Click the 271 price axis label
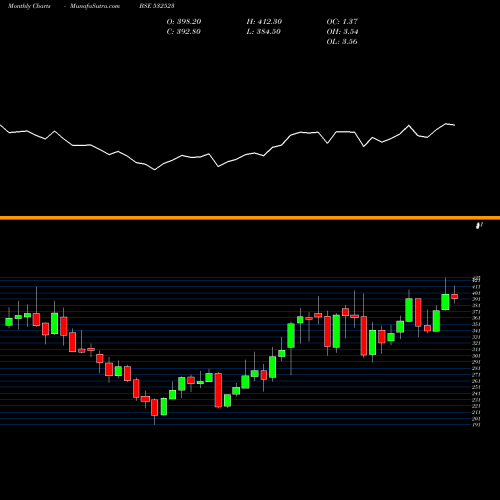The height and width of the screenshot is (500, 500). (x=476, y=374)
